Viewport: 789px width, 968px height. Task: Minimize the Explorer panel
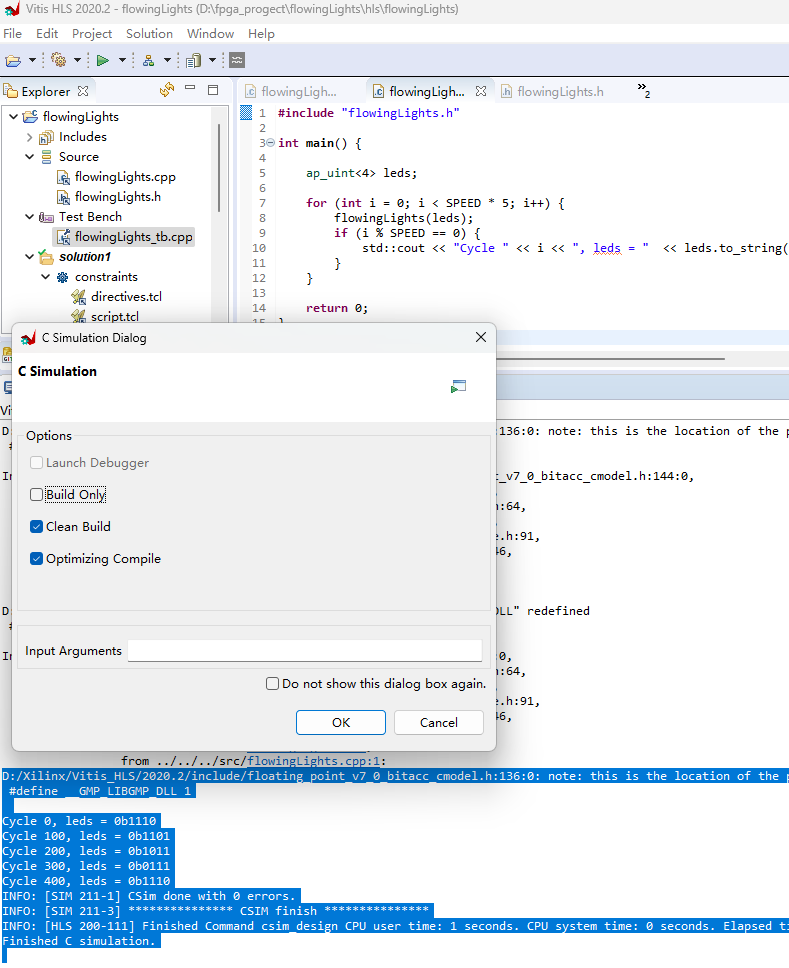(x=190, y=89)
